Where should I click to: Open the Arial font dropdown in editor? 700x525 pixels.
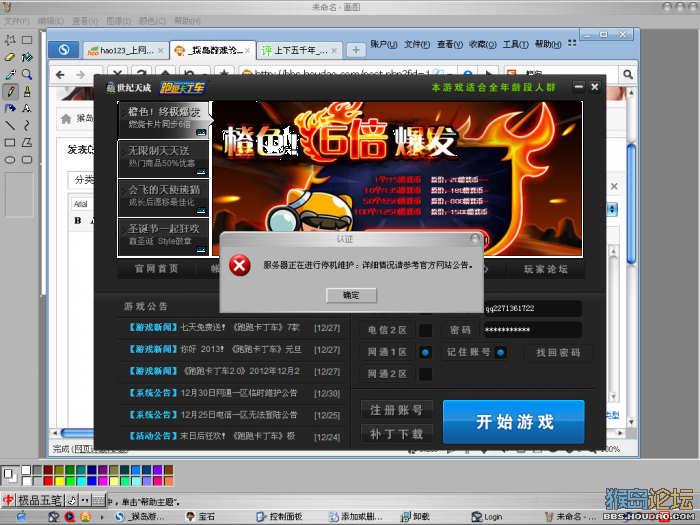82,204
